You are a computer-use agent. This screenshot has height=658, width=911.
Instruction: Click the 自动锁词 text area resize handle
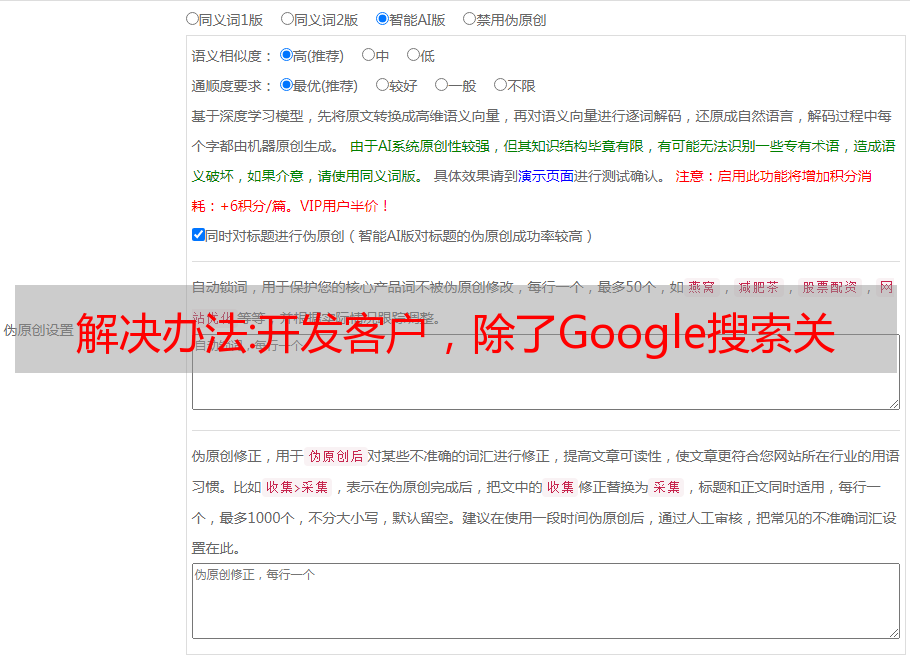coord(893,403)
